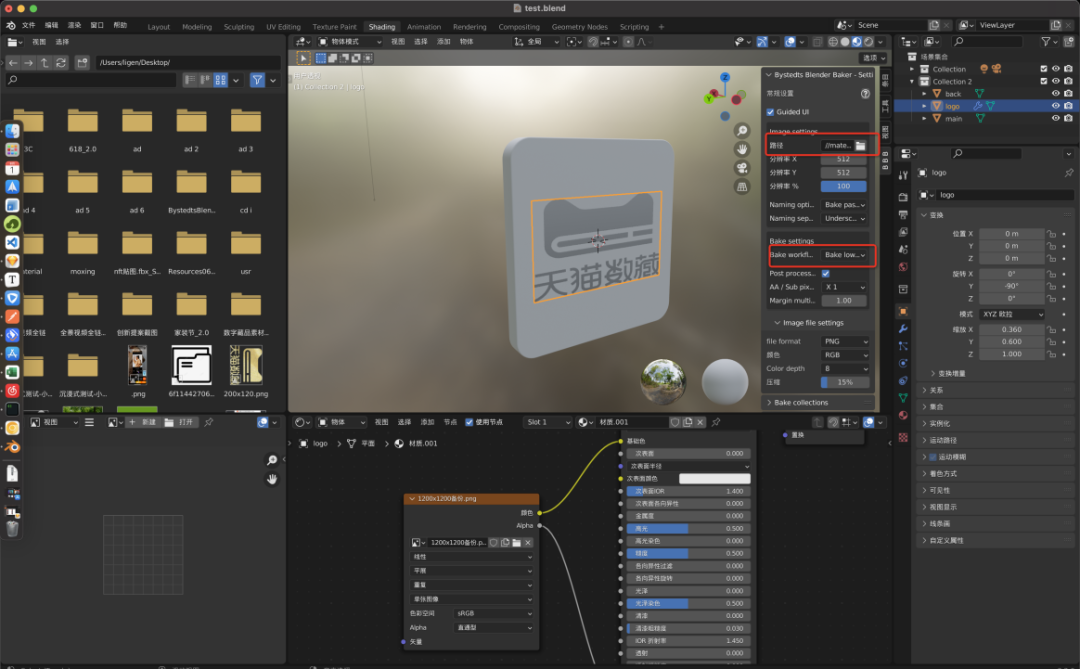Screen dimensions: 1080x669
Task: Expand the 关系 relations panel
Action: click(x=997, y=390)
